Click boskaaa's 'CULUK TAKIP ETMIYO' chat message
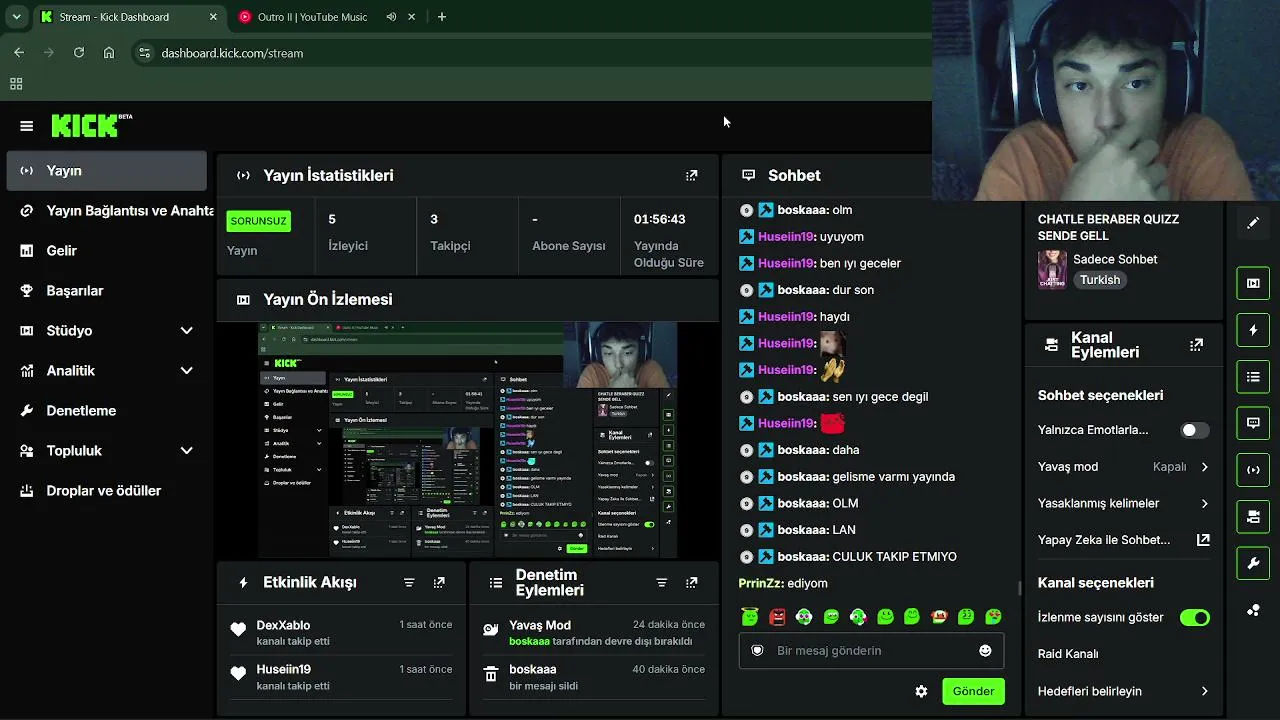Viewport: 1280px width, 720px height. tap(894, 557)
